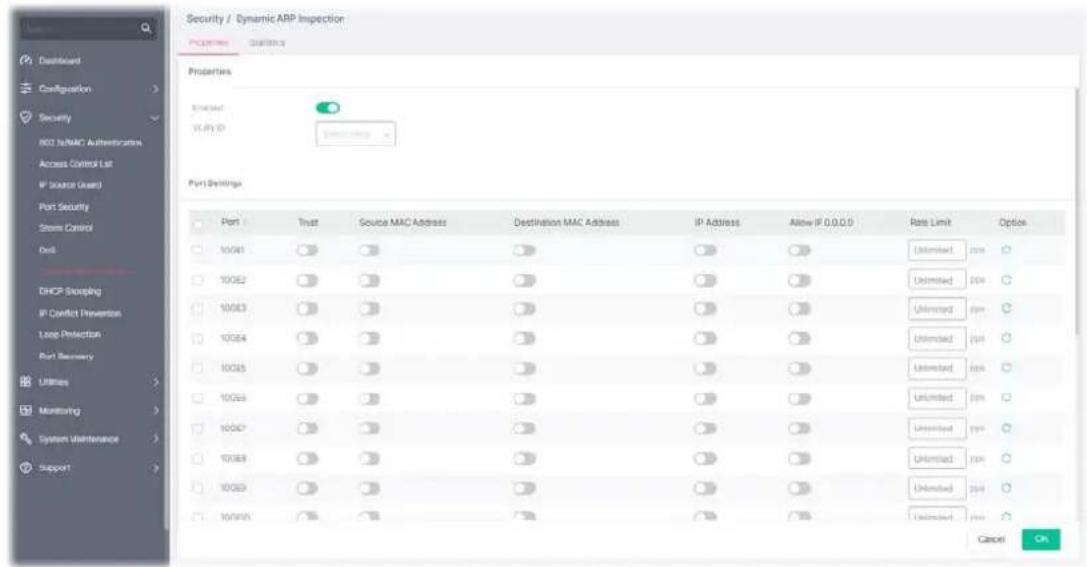Open Access Control List menu item
This screenshot has width=1087, height=567.
[x=76, y=164]
